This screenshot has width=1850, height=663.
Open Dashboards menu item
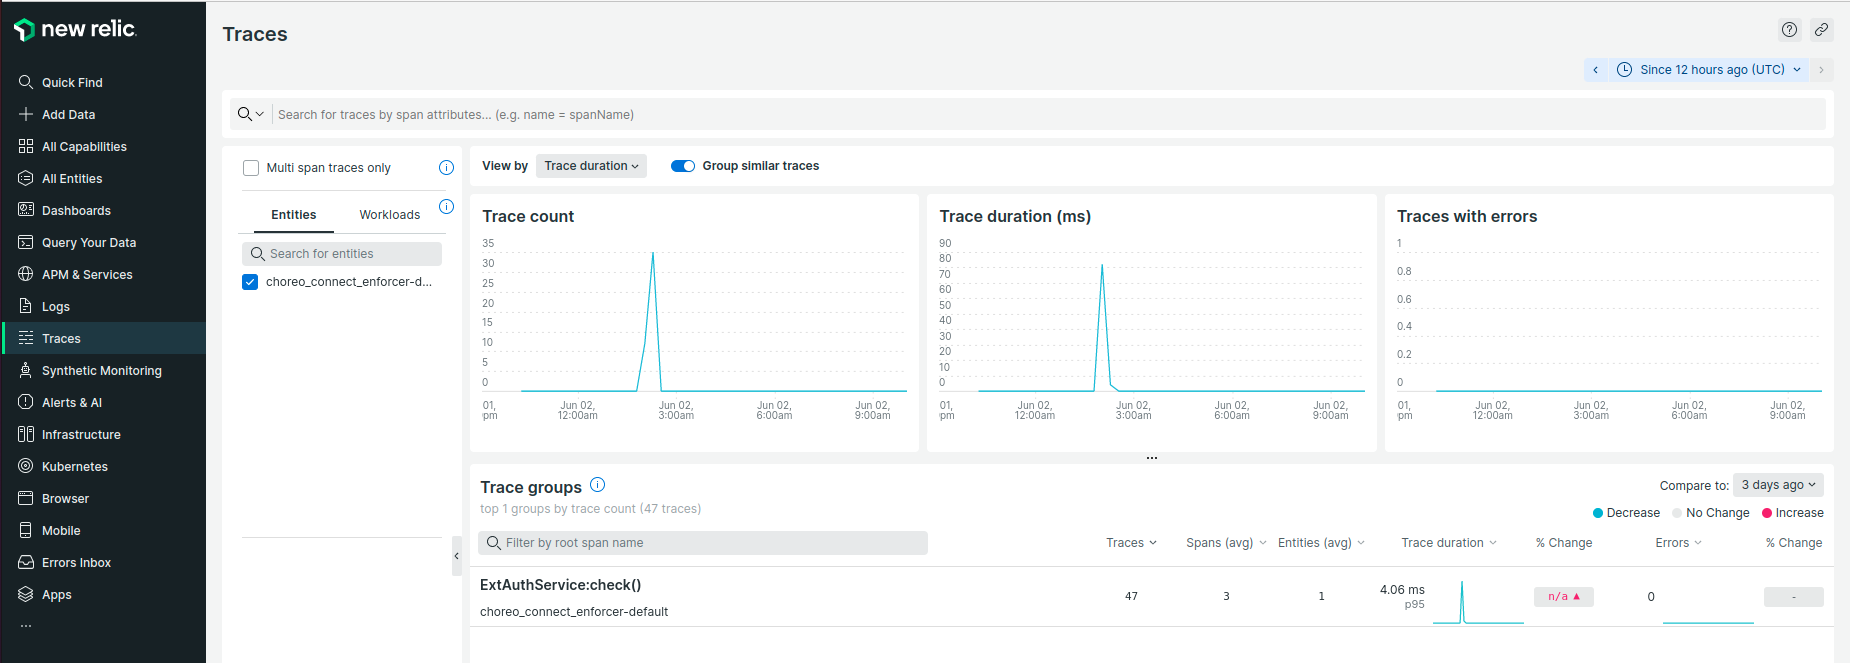(104, 210)
